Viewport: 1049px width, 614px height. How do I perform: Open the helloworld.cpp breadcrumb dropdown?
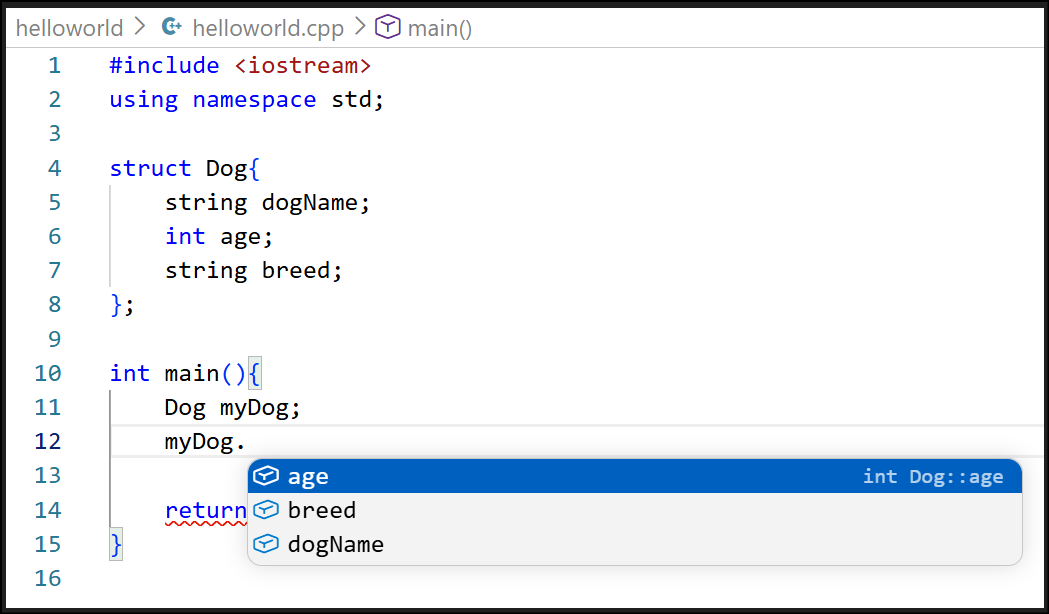(268, 28)
